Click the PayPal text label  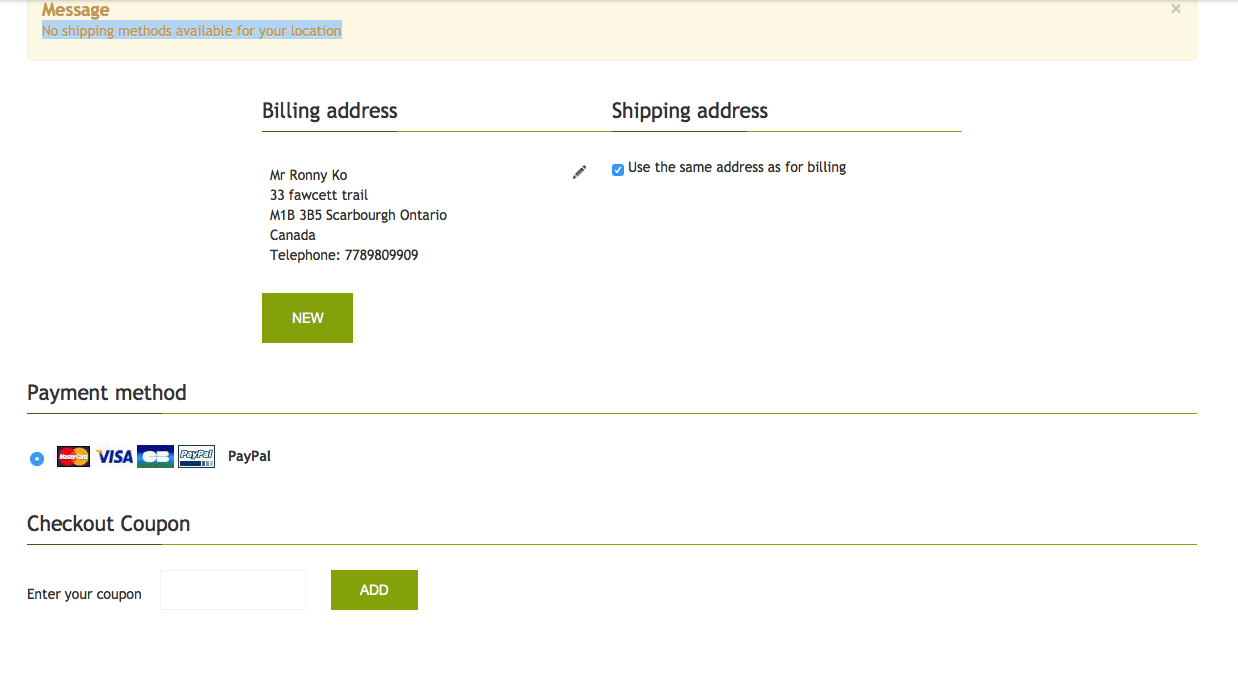click(249, 456)
